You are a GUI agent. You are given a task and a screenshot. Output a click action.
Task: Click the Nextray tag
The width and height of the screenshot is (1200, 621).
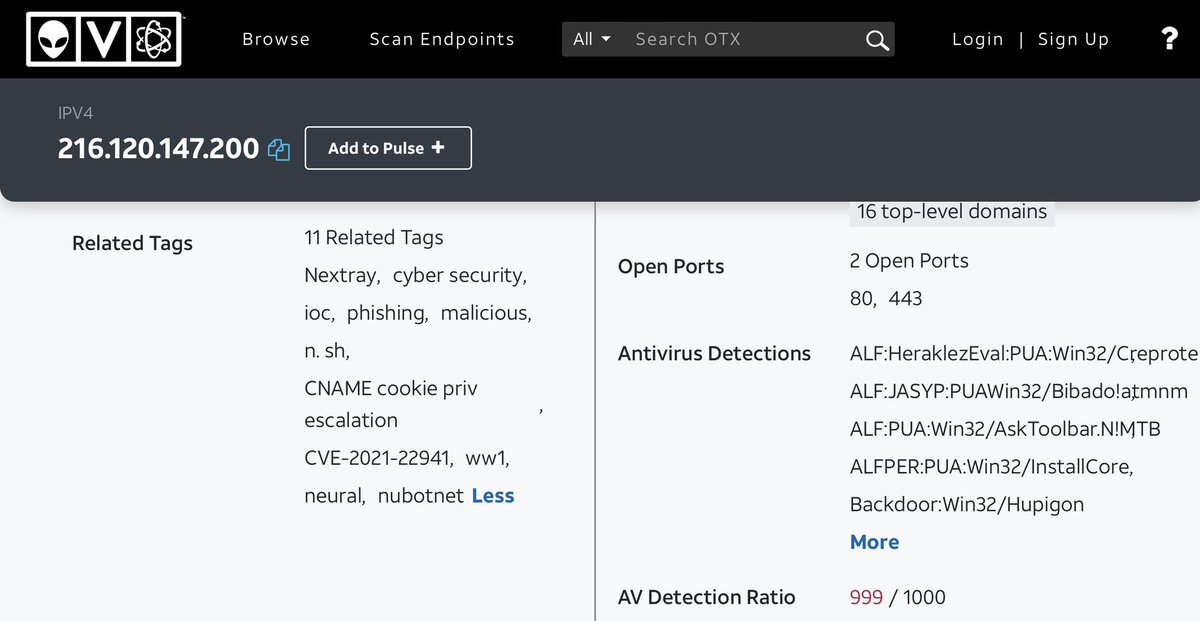pyautogui.click(x=340, y=275)
